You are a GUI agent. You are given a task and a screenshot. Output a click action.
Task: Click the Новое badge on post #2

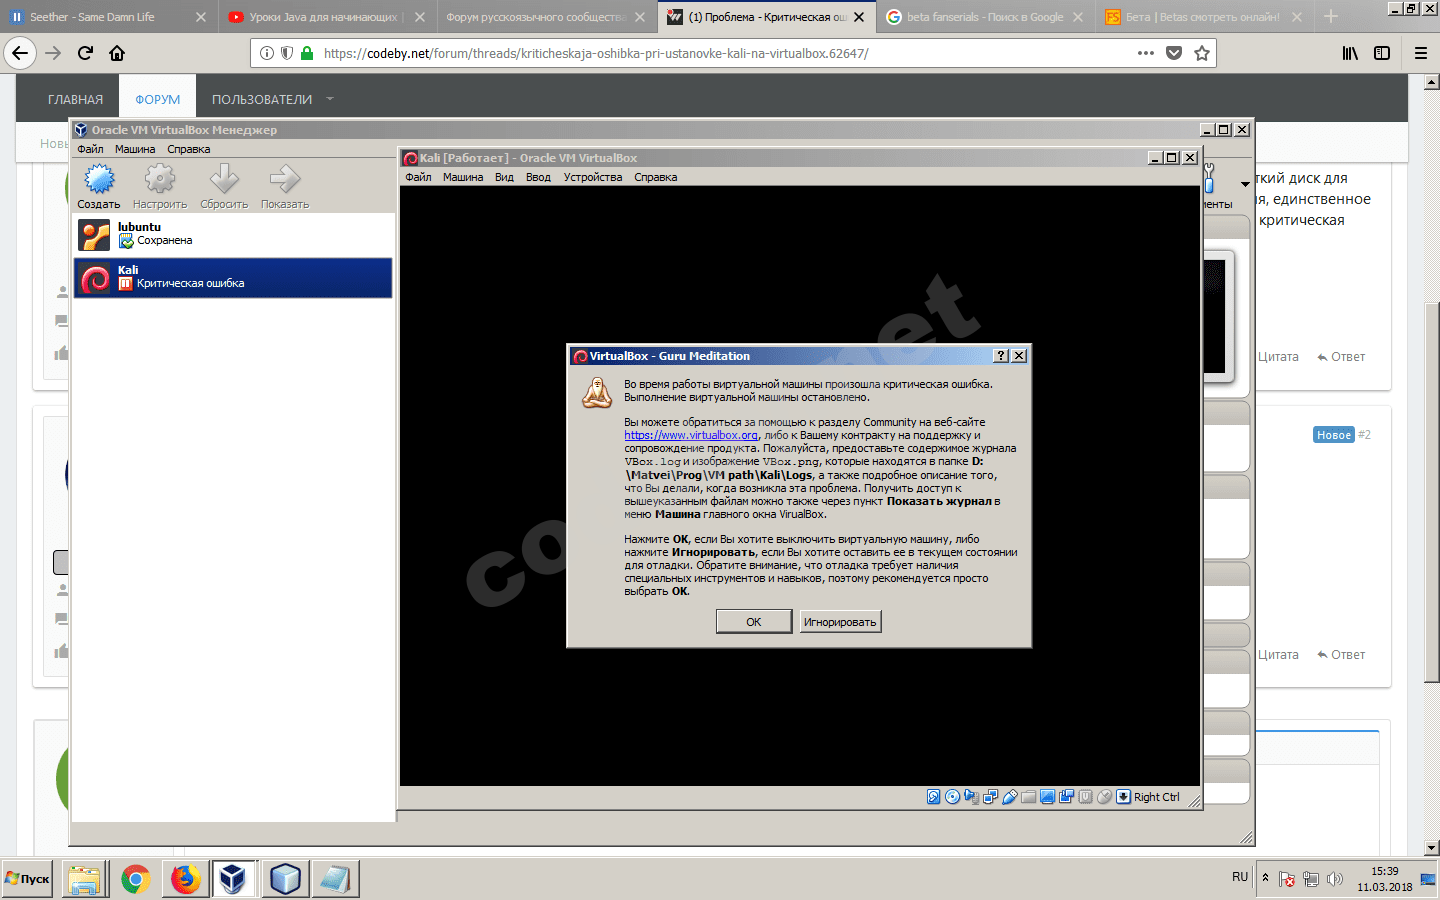coord(1334,435)
